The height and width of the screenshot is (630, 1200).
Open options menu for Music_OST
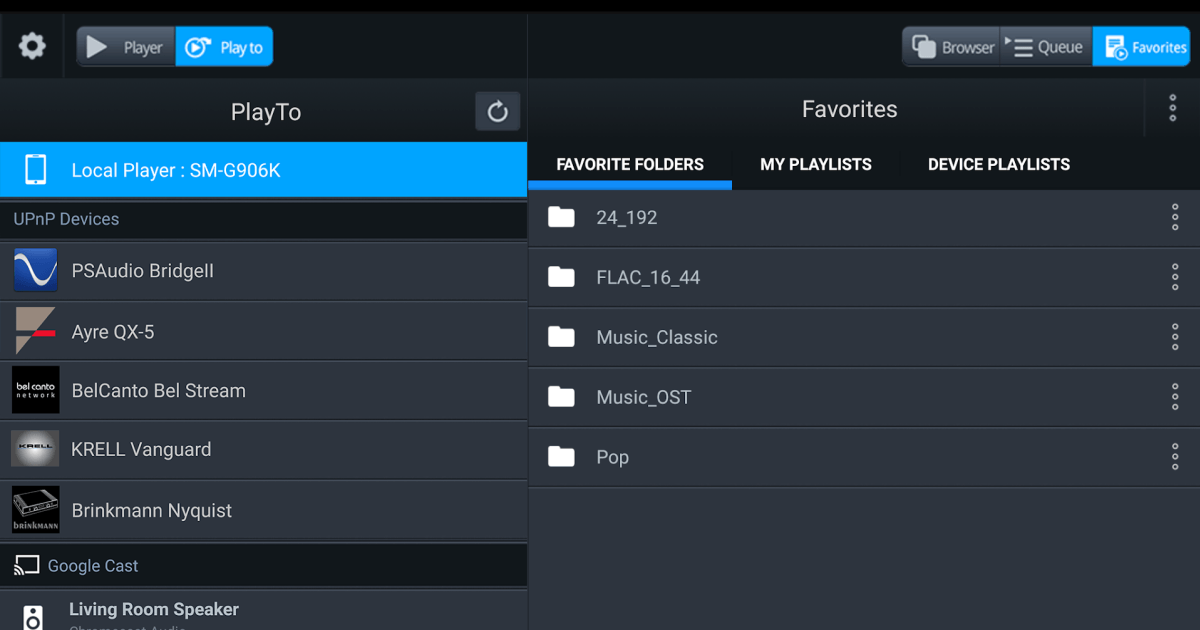(1175, 397)
